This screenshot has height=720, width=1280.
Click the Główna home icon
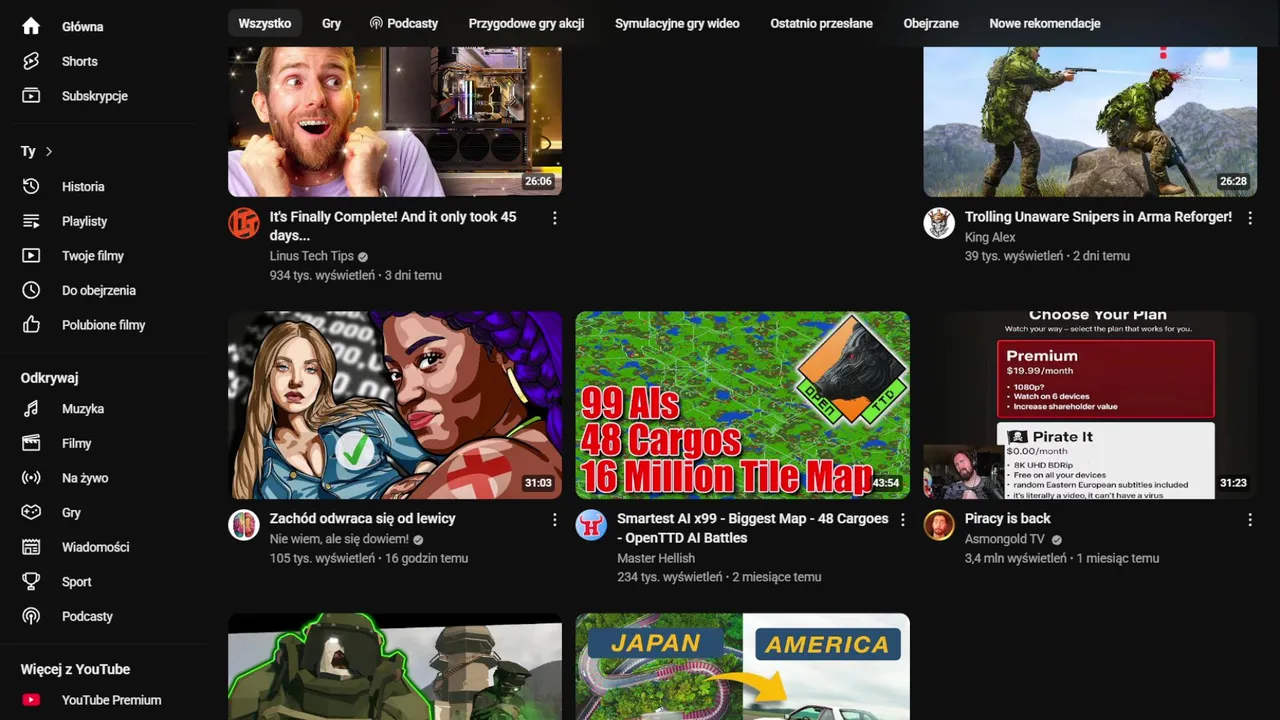[x=31, y=27]
